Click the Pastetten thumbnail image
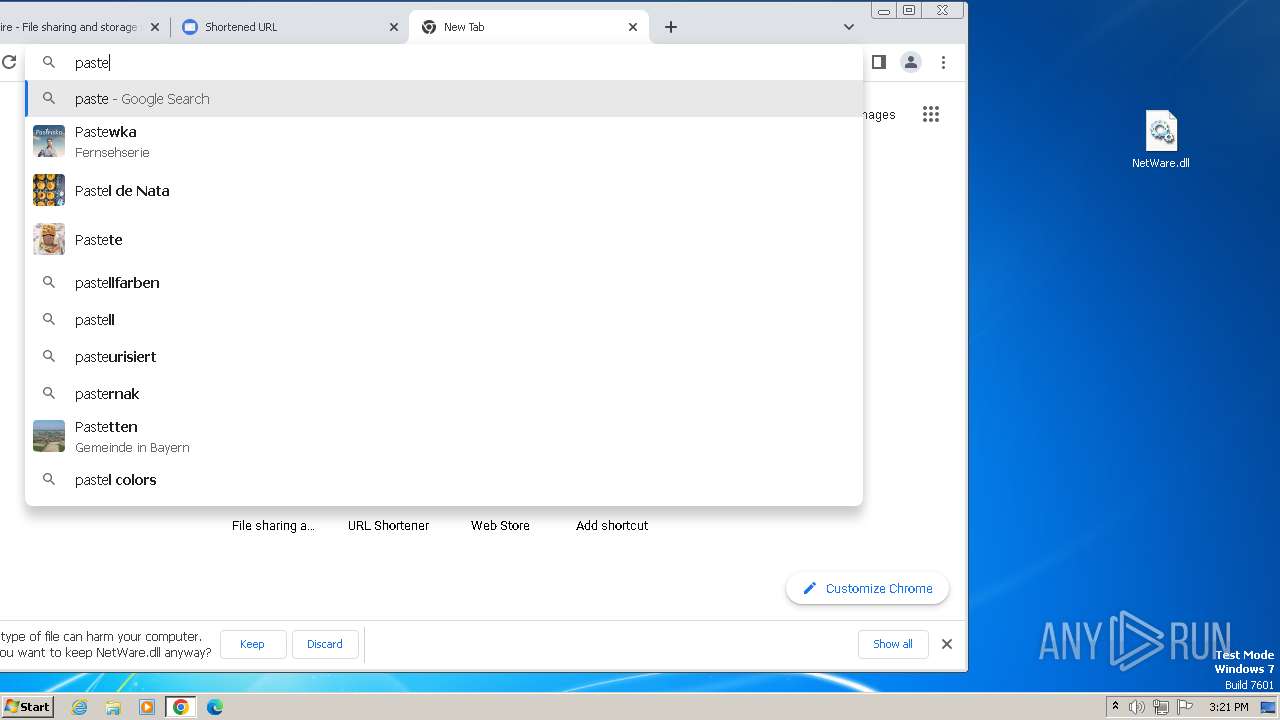This screenshot has height=720, width=1280. tap(49, 436)
